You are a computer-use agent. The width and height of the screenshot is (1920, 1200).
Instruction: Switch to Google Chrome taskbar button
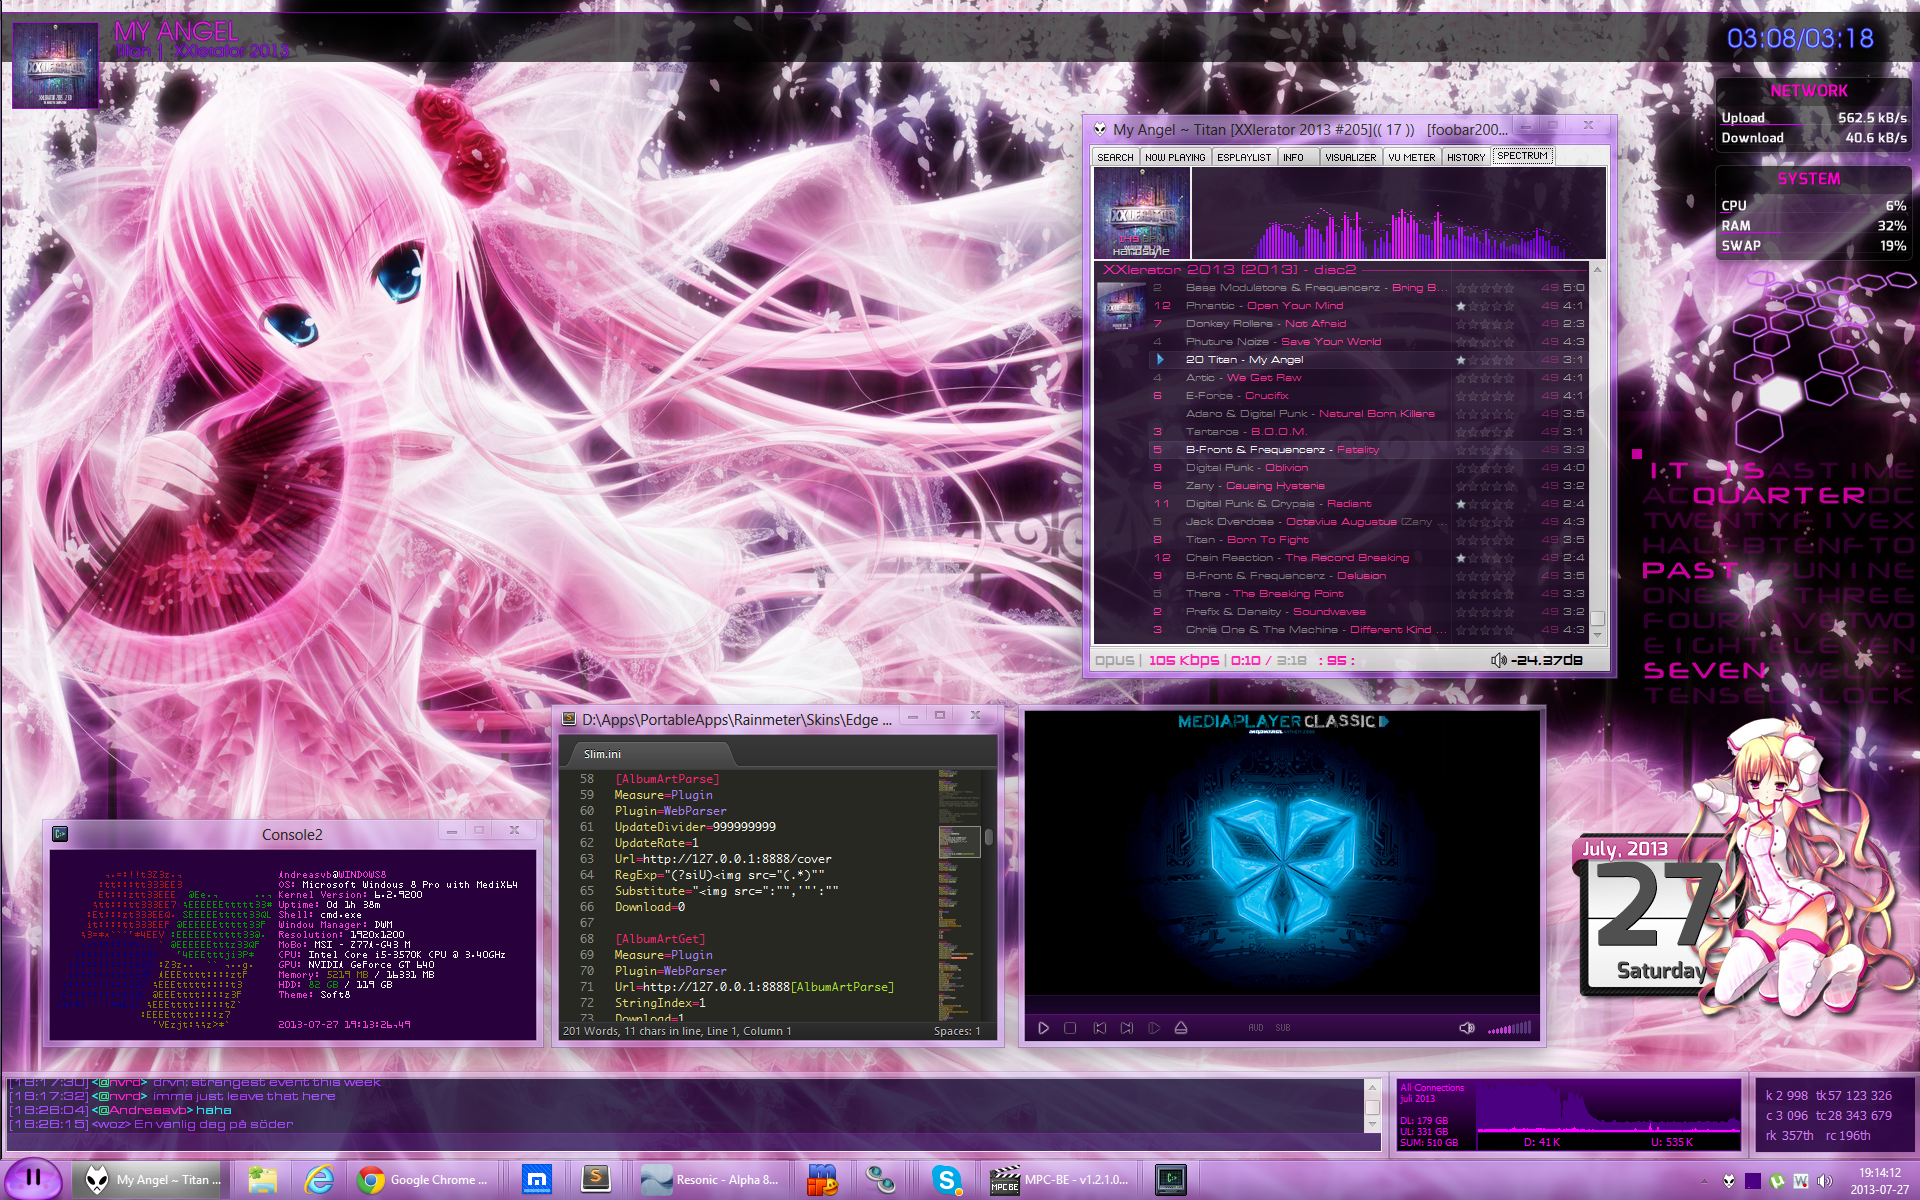click(425, 1180)
